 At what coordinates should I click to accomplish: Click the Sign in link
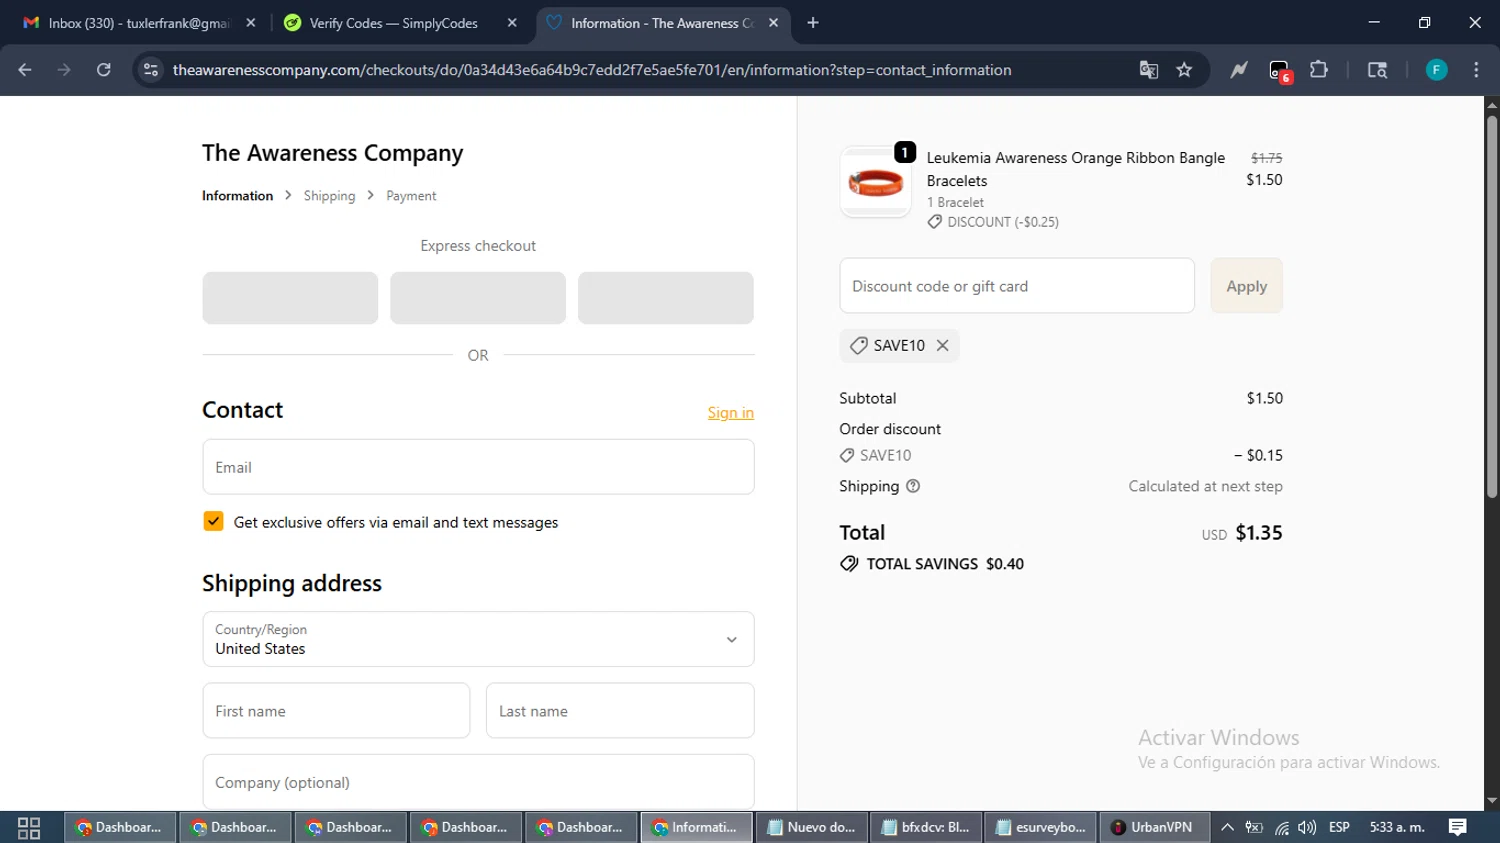click(x=731, y=413)
